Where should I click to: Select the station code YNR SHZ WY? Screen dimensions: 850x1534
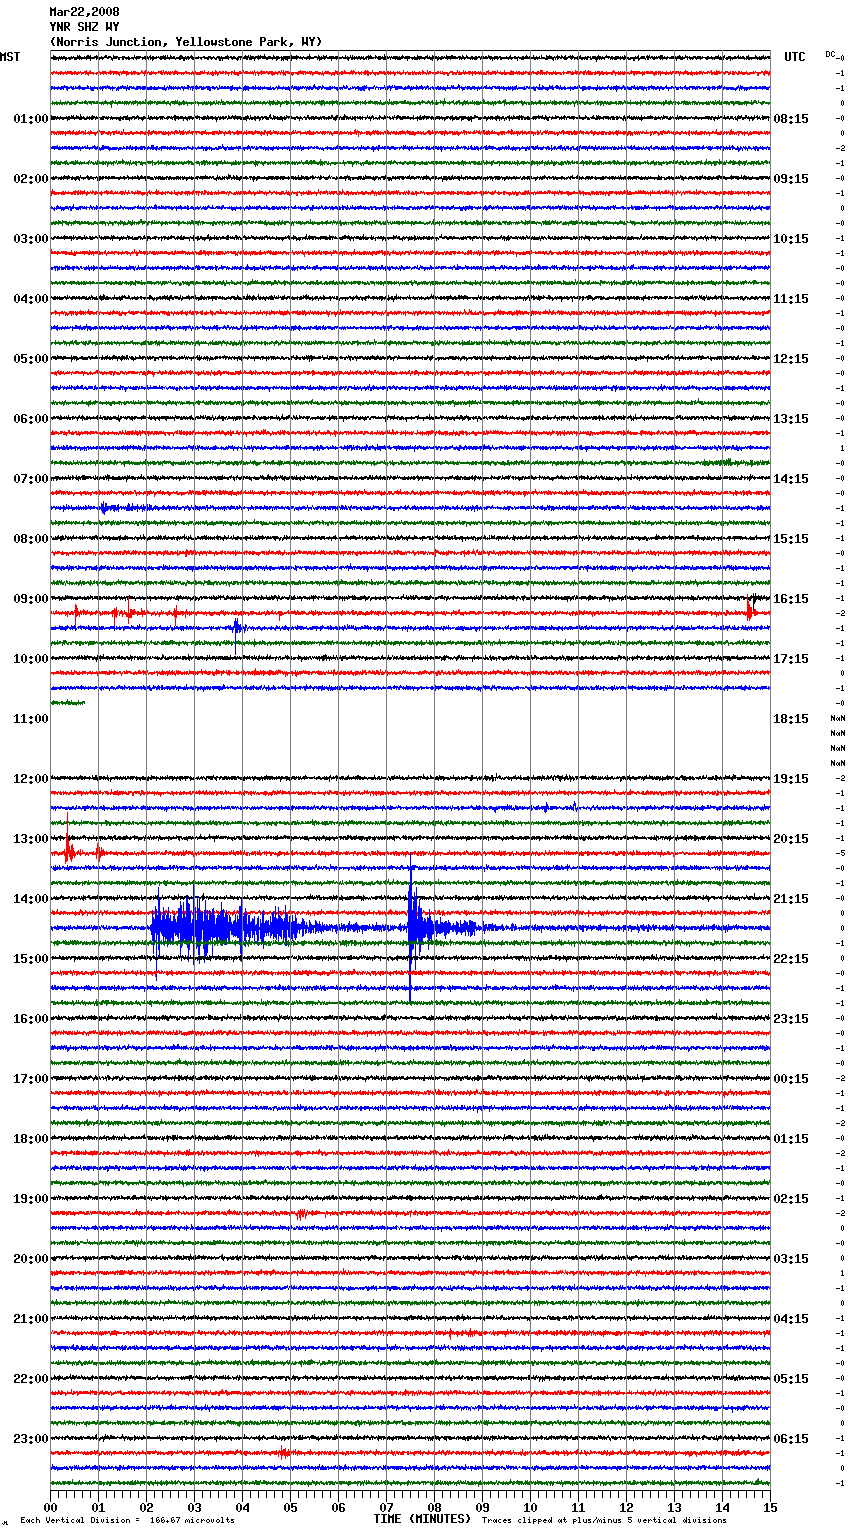point(84,27)
